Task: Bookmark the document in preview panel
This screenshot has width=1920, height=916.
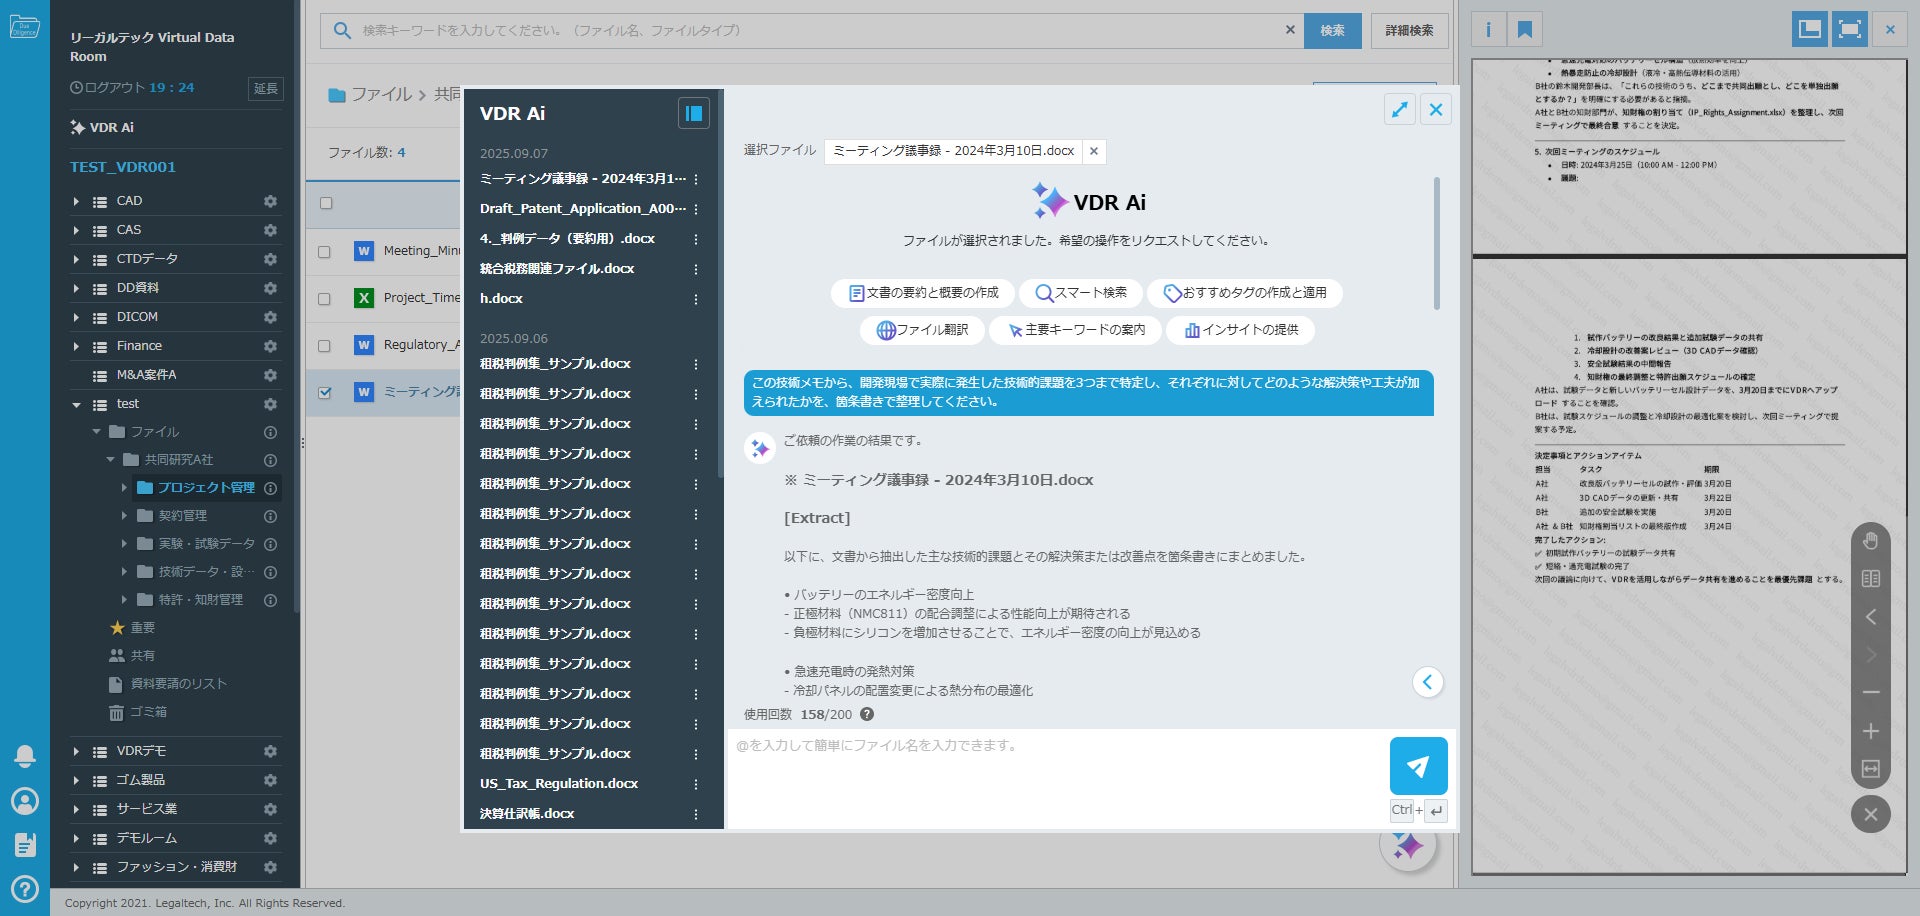Action: [x=1525, y=29]
